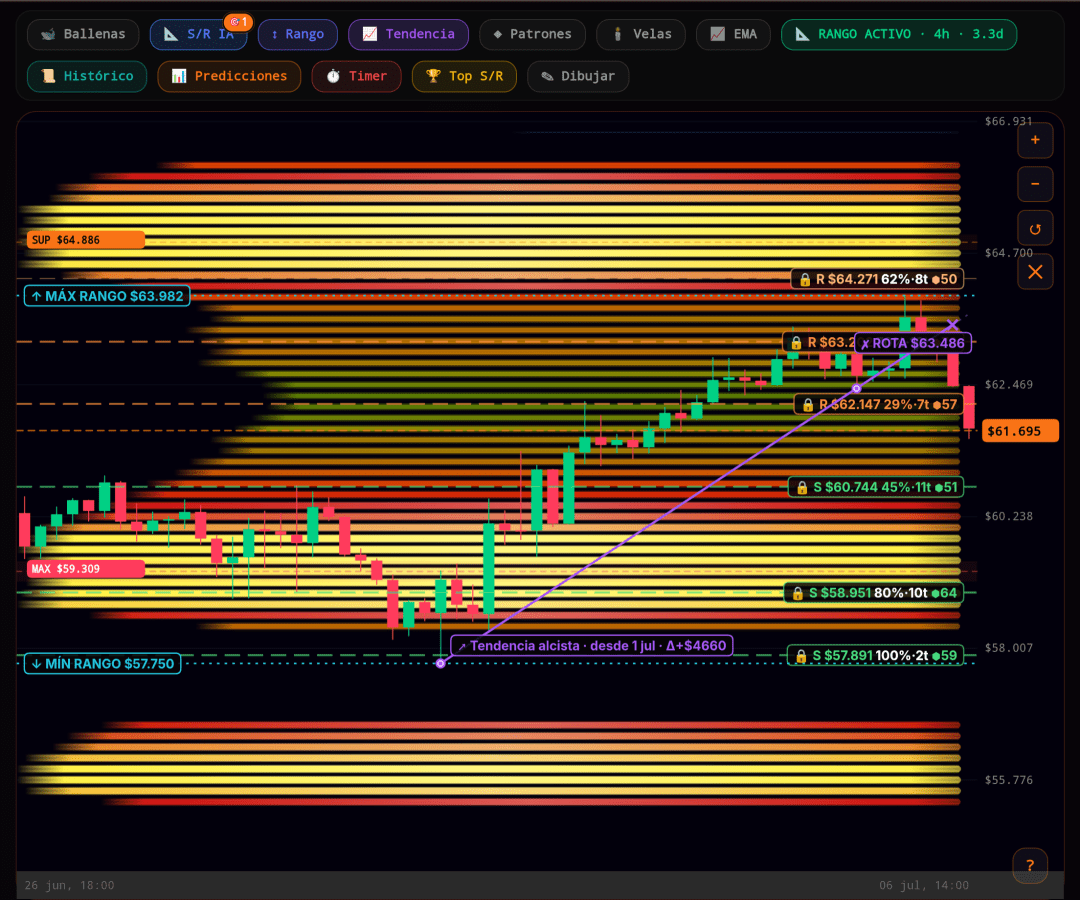Zoom out with the minus icon
1080x900 pixels.
click(x=1035, y=184)
